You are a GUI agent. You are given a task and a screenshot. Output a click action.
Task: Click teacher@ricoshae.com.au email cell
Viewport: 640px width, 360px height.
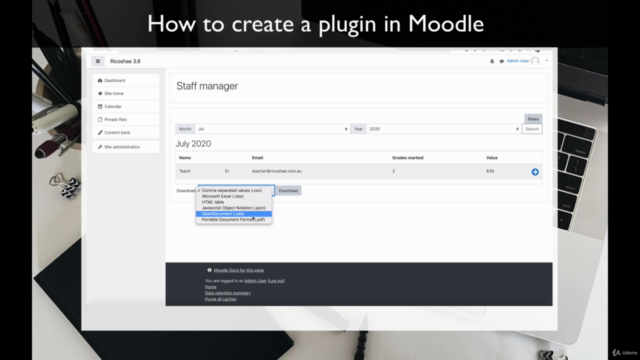click(x=277, y=171)
